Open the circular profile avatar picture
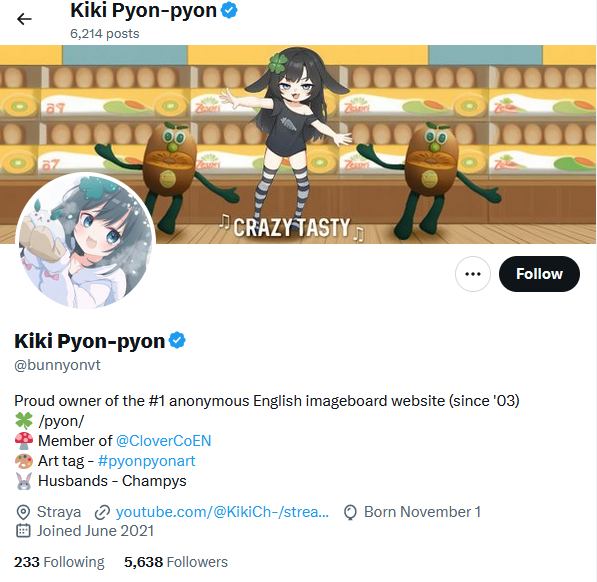Viewport: 597px width, 582px height. [x=85, y=241]
